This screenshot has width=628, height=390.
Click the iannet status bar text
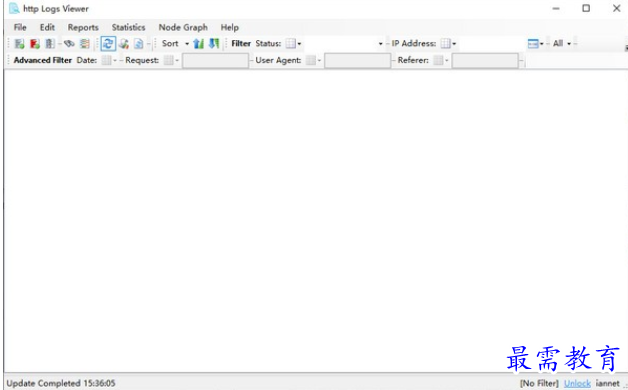point(608,383)
